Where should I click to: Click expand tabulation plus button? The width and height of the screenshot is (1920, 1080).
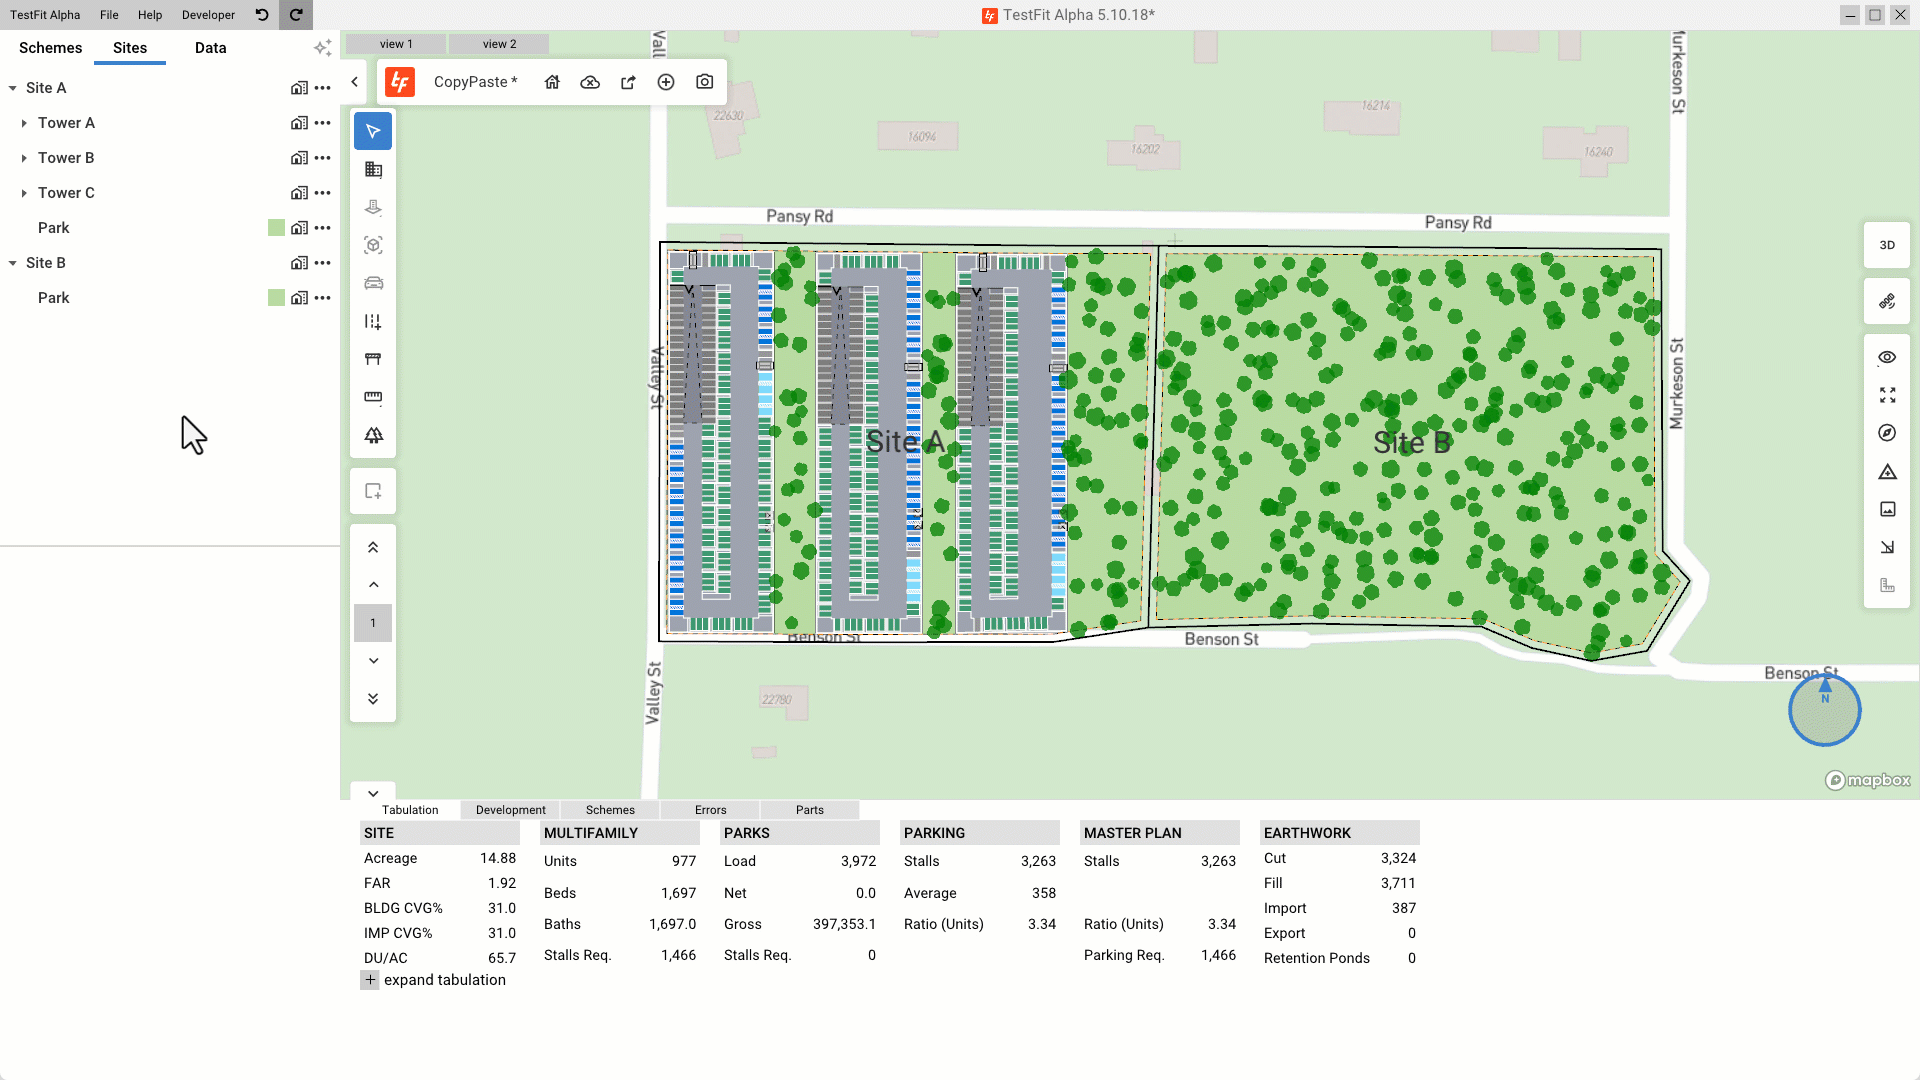370,980
